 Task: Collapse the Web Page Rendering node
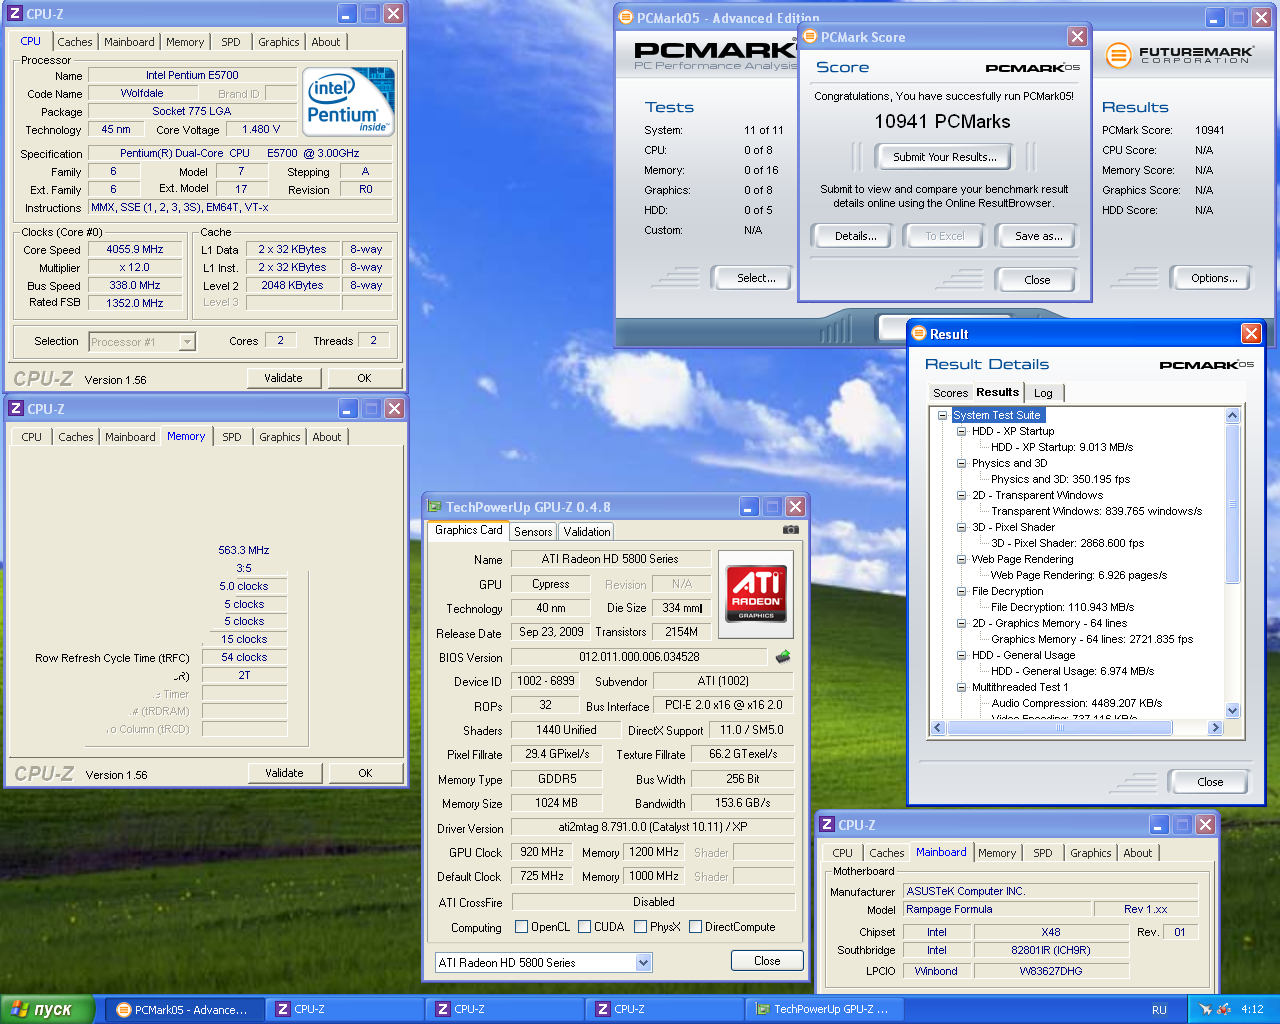pyautogui.click(x=961, y=559)
